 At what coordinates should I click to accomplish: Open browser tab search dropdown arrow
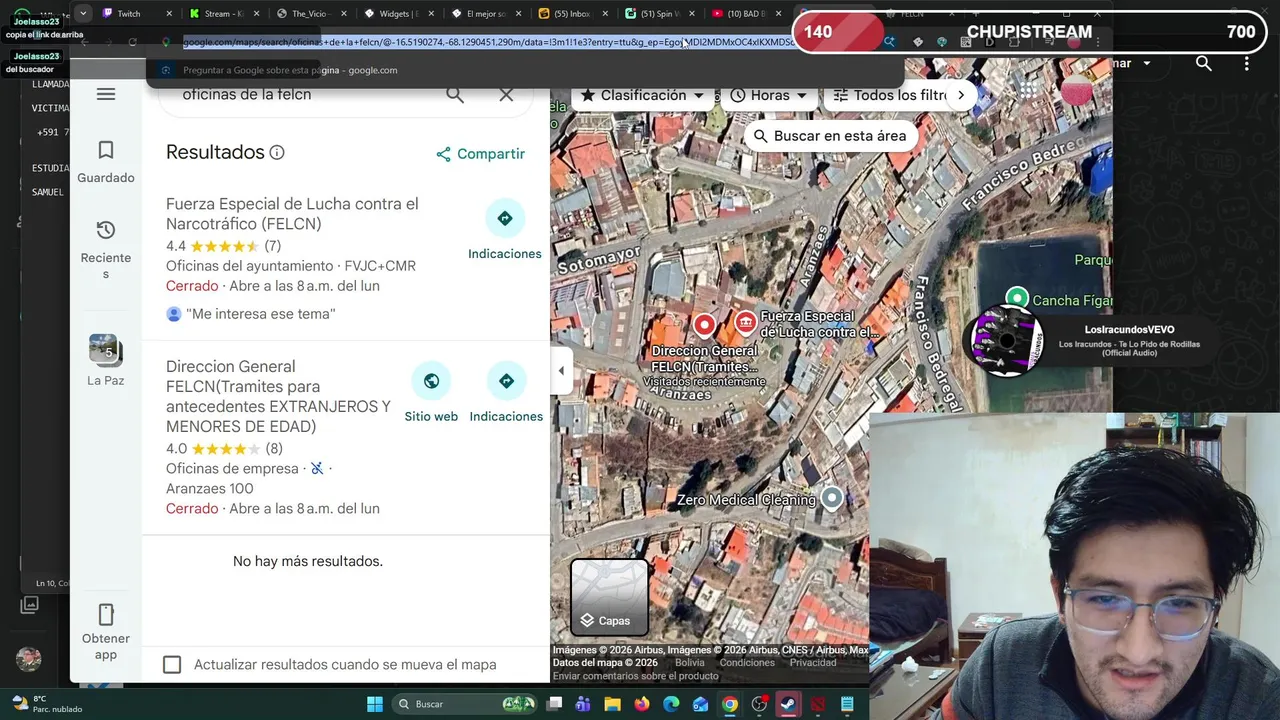pyautogui.click(x=83, y=13)
